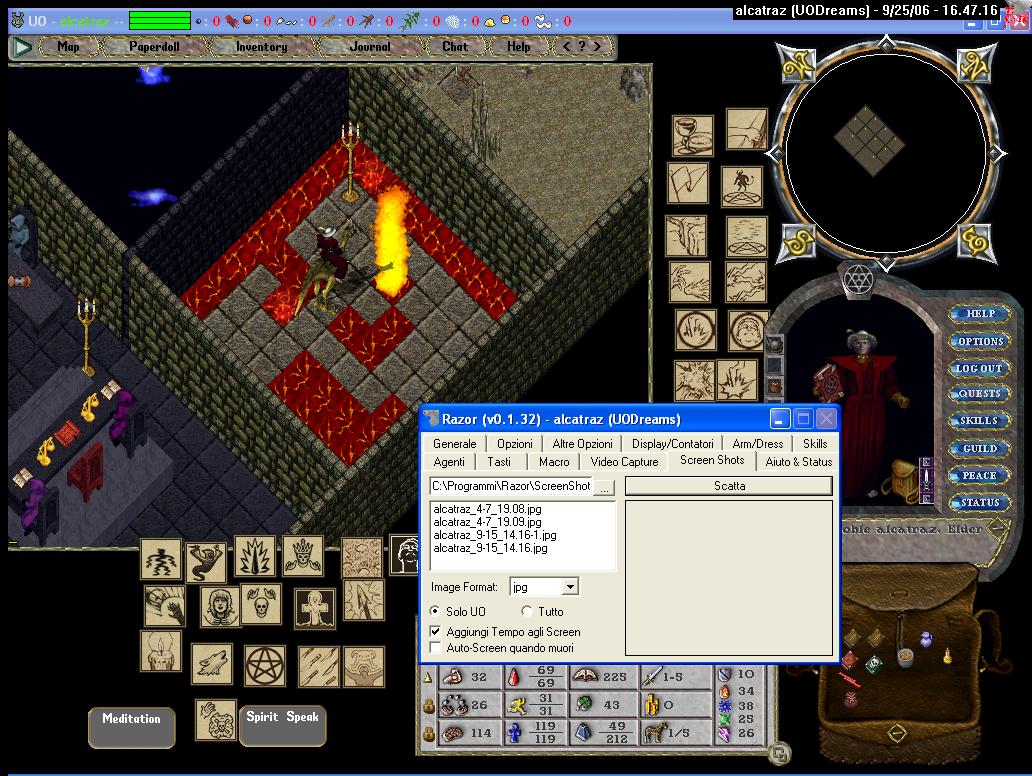Cast the howling wolf spell icon
The width and height of the screenshot is (1032, 776).
tap(211, 663)
